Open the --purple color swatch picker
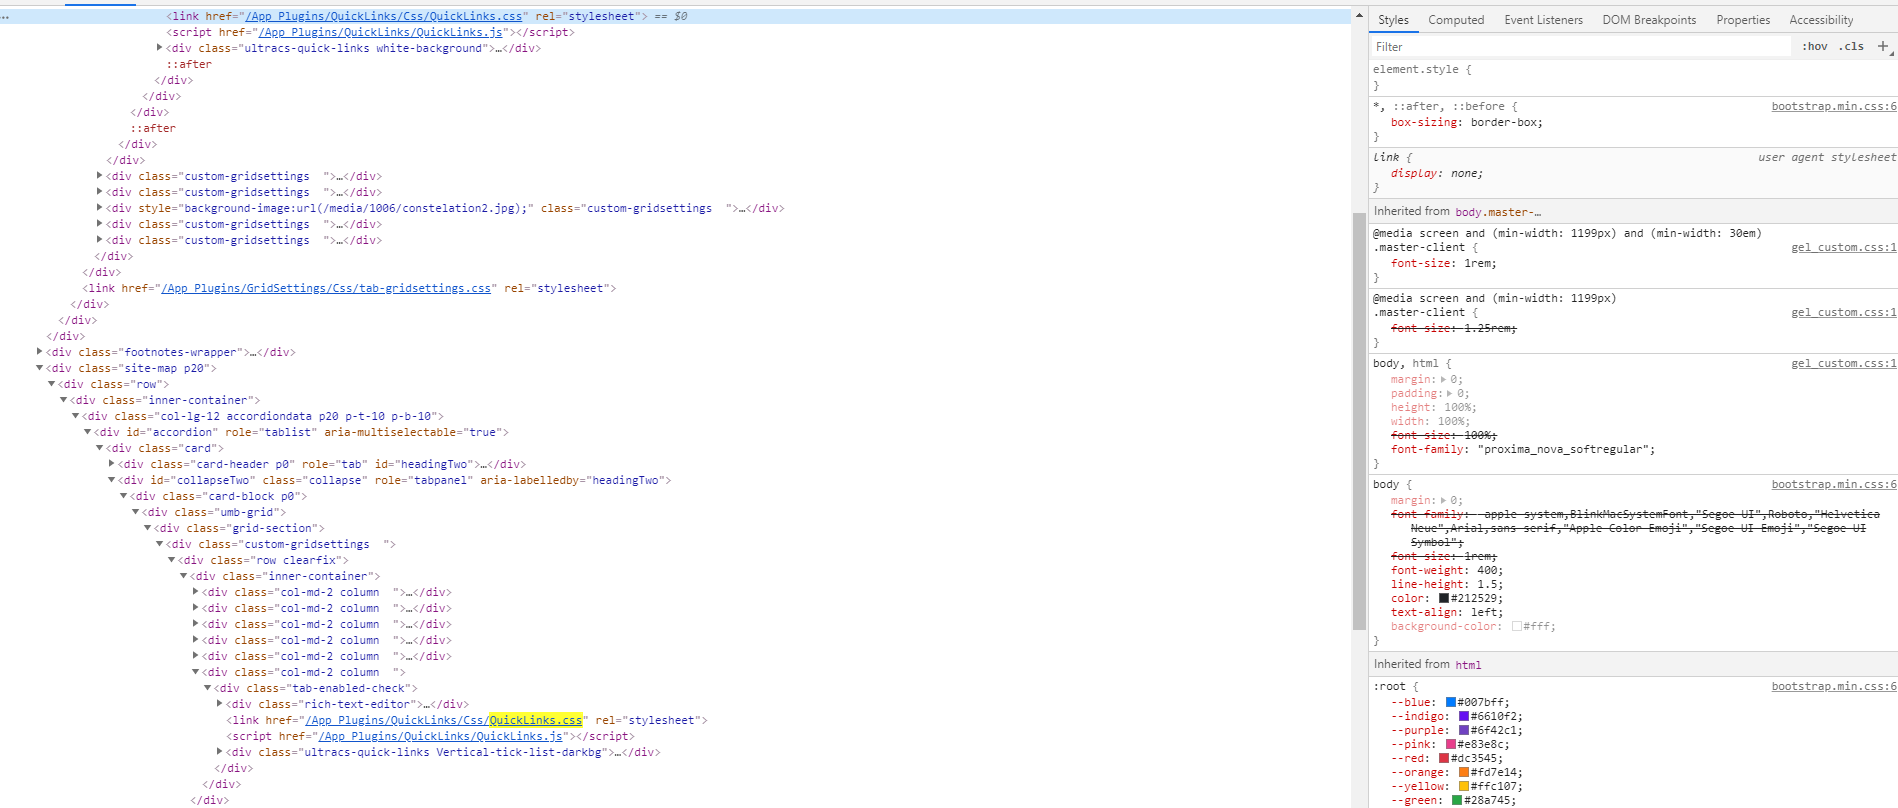This screenshot has width=1898, height=808. (1464, 731)
